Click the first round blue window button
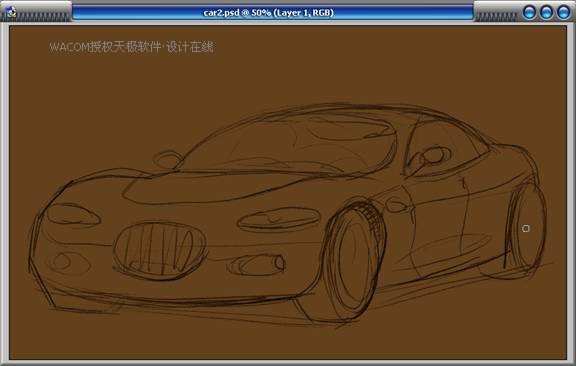The height and width of the screenshot is (366, 576). click(529, 12)
